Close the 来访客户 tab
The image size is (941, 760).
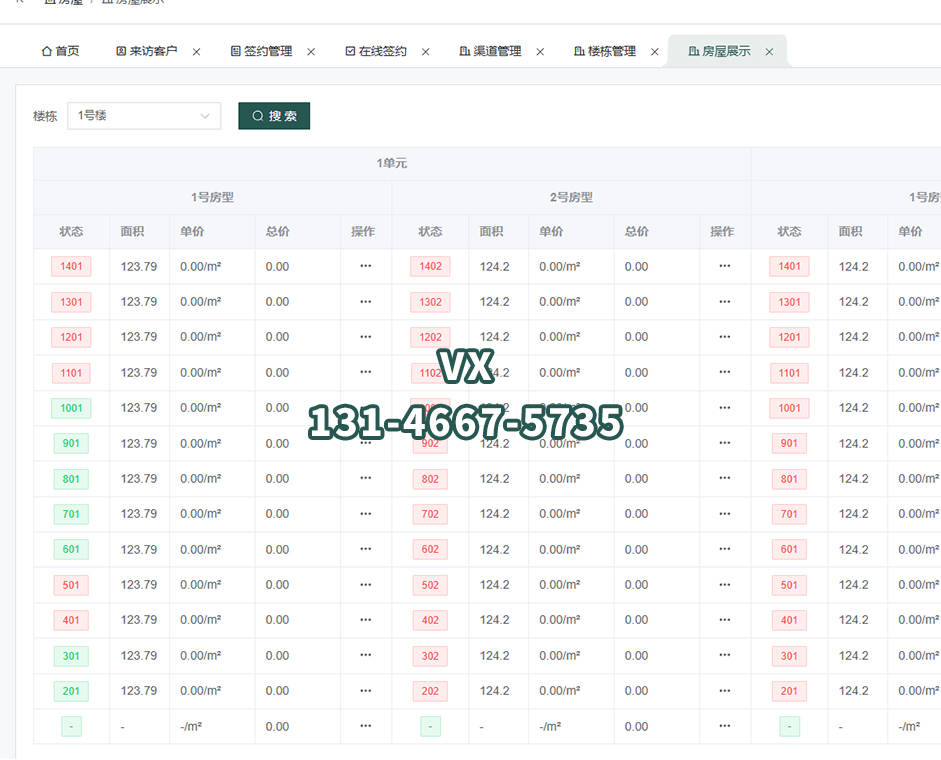click(x=196, y=52)
